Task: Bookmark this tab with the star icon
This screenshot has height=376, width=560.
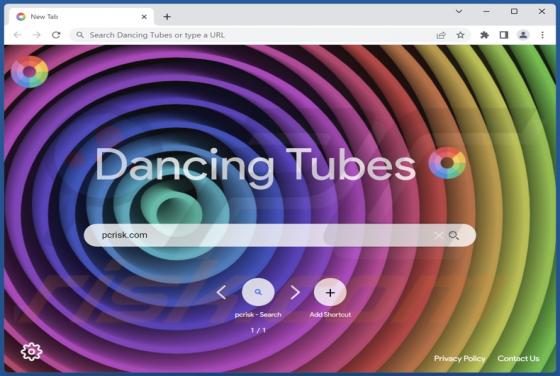Action: [460, 35]
